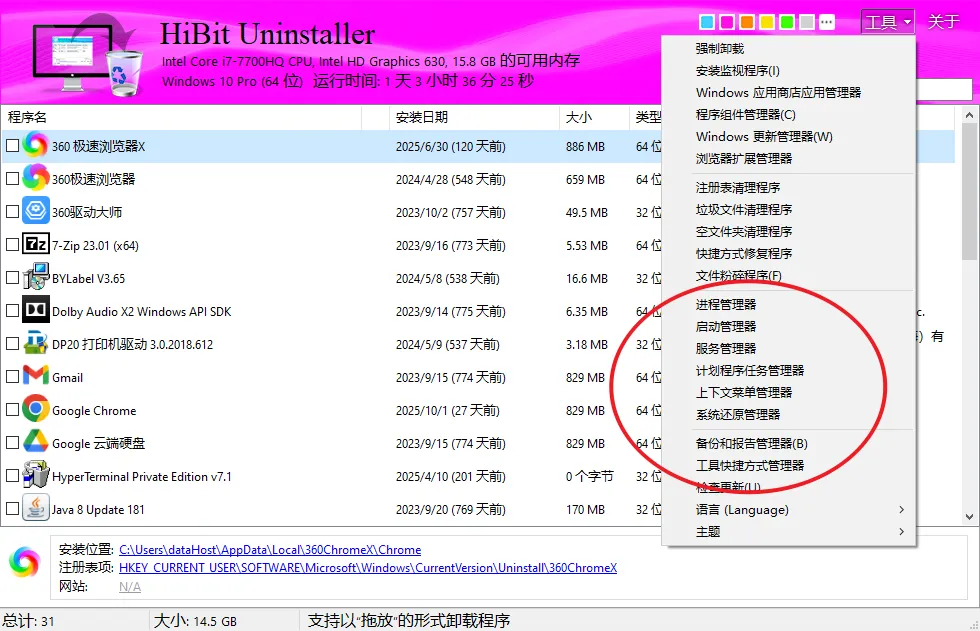Click the 360 极速浏览器X app icon

point(36,146)
